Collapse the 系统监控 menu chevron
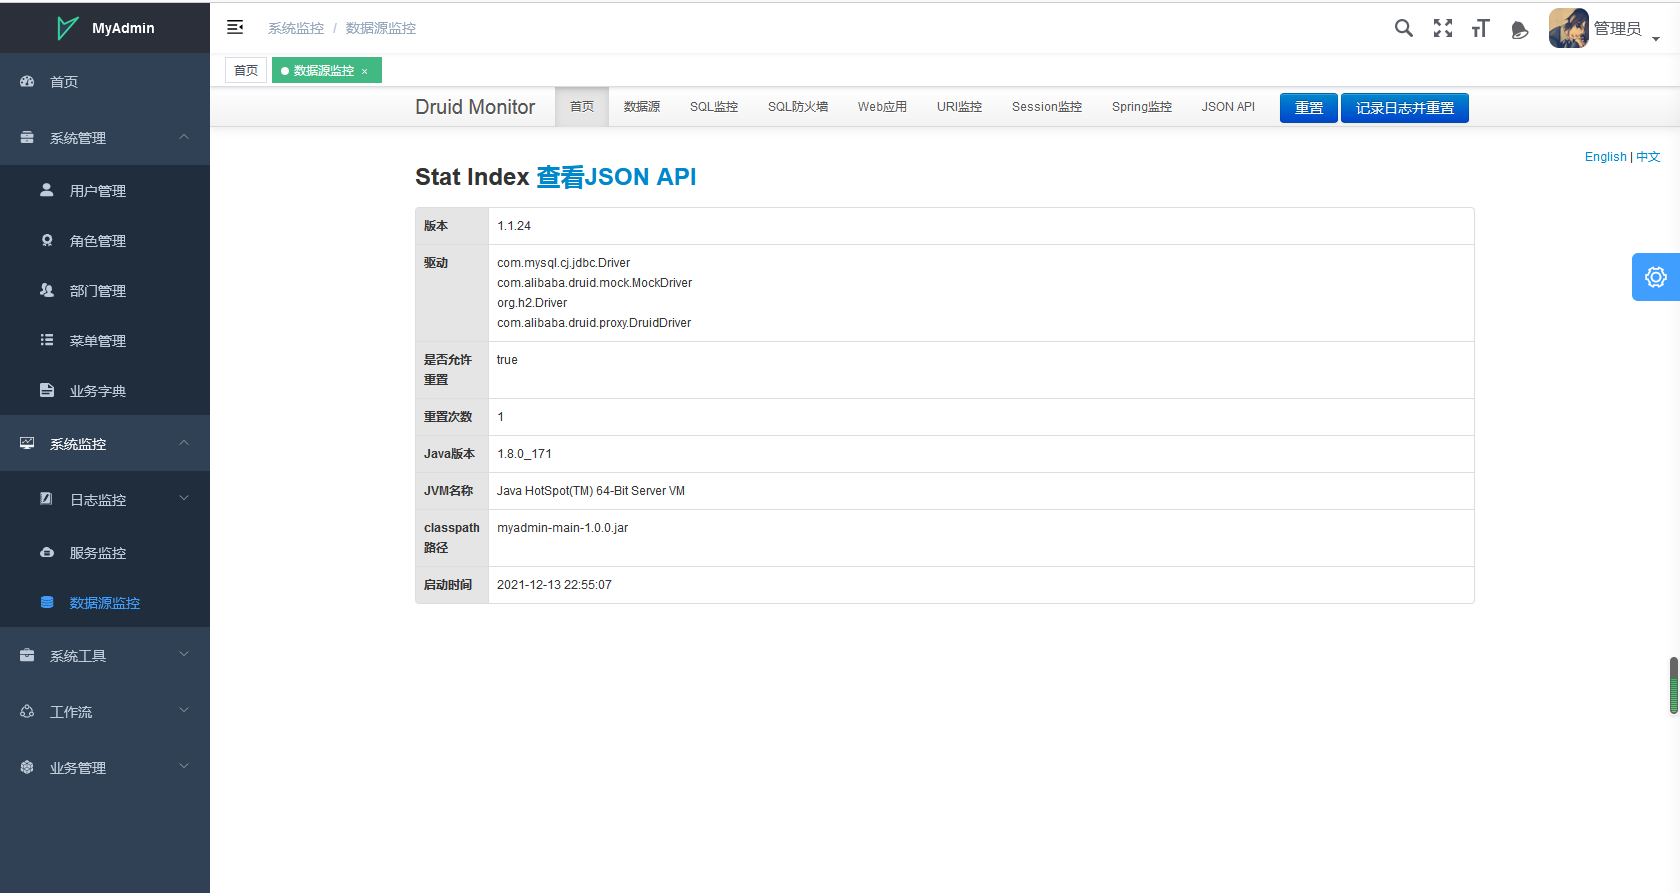Screen dimensions: 1680x893 (184, 443)
